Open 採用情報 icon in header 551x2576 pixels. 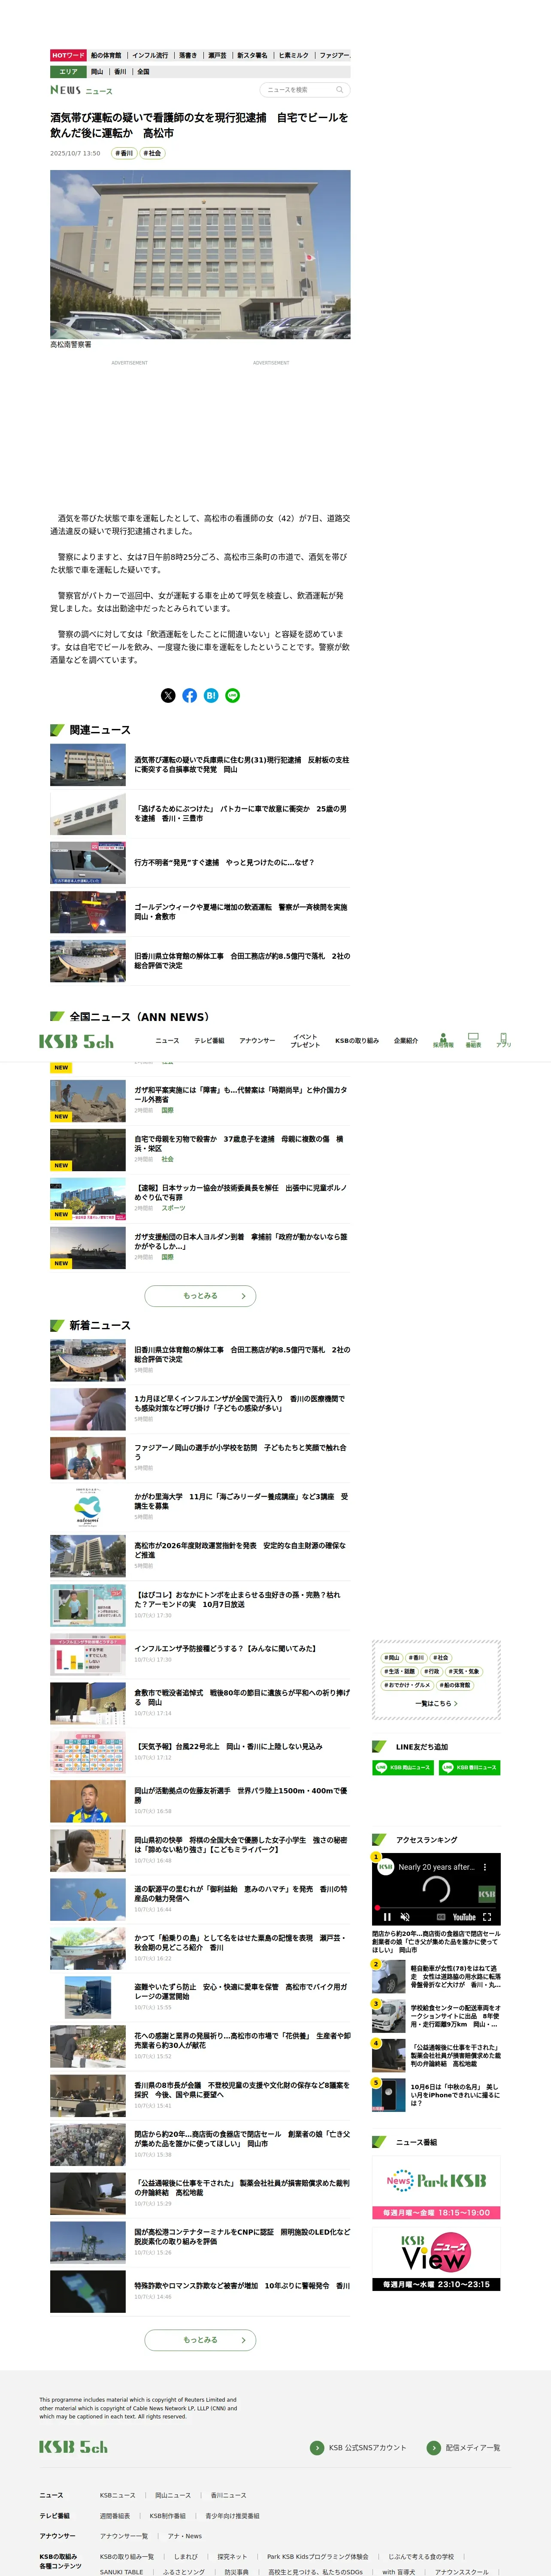point(443,1041)
